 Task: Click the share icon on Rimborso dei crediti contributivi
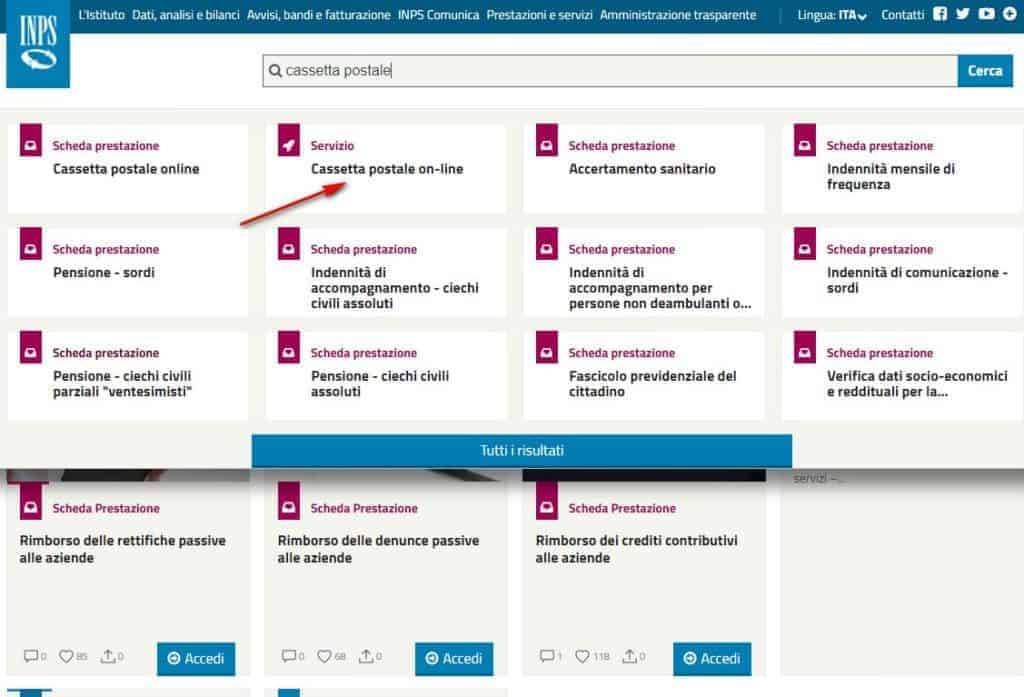tap(631, 655)
